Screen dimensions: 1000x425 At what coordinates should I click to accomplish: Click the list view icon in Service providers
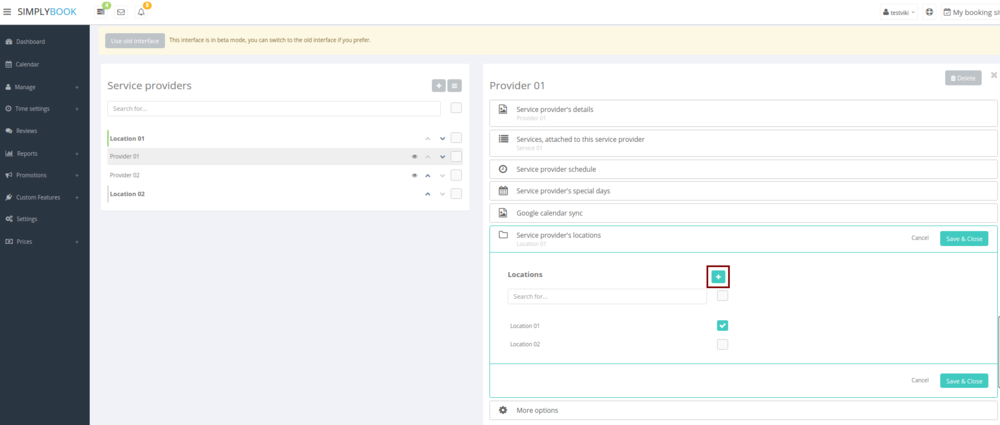tap(454, 86)
